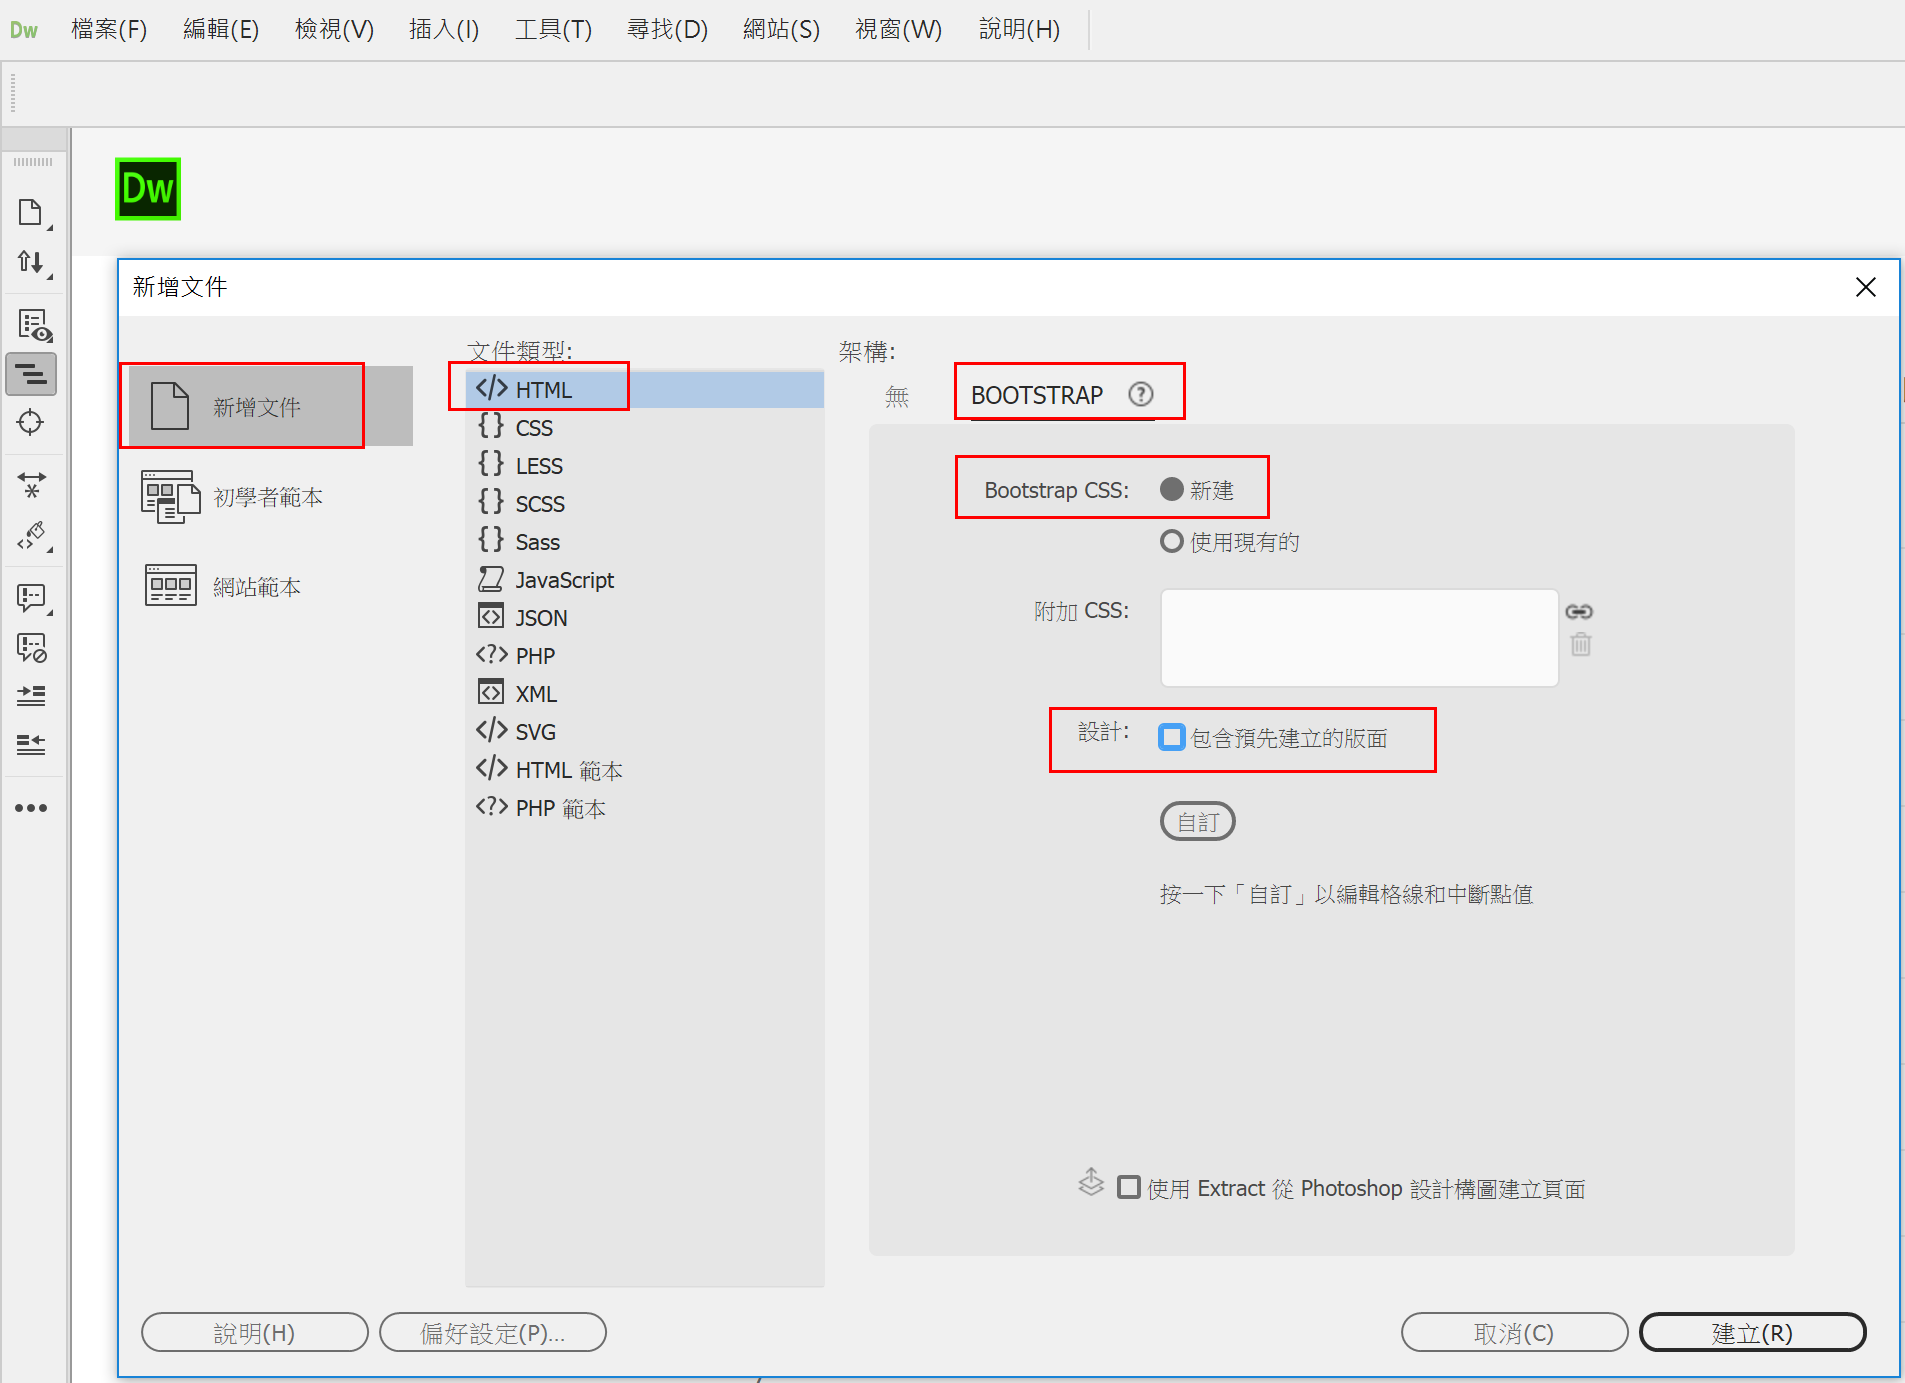Click the 偏好設定(P)... button

493,1332
